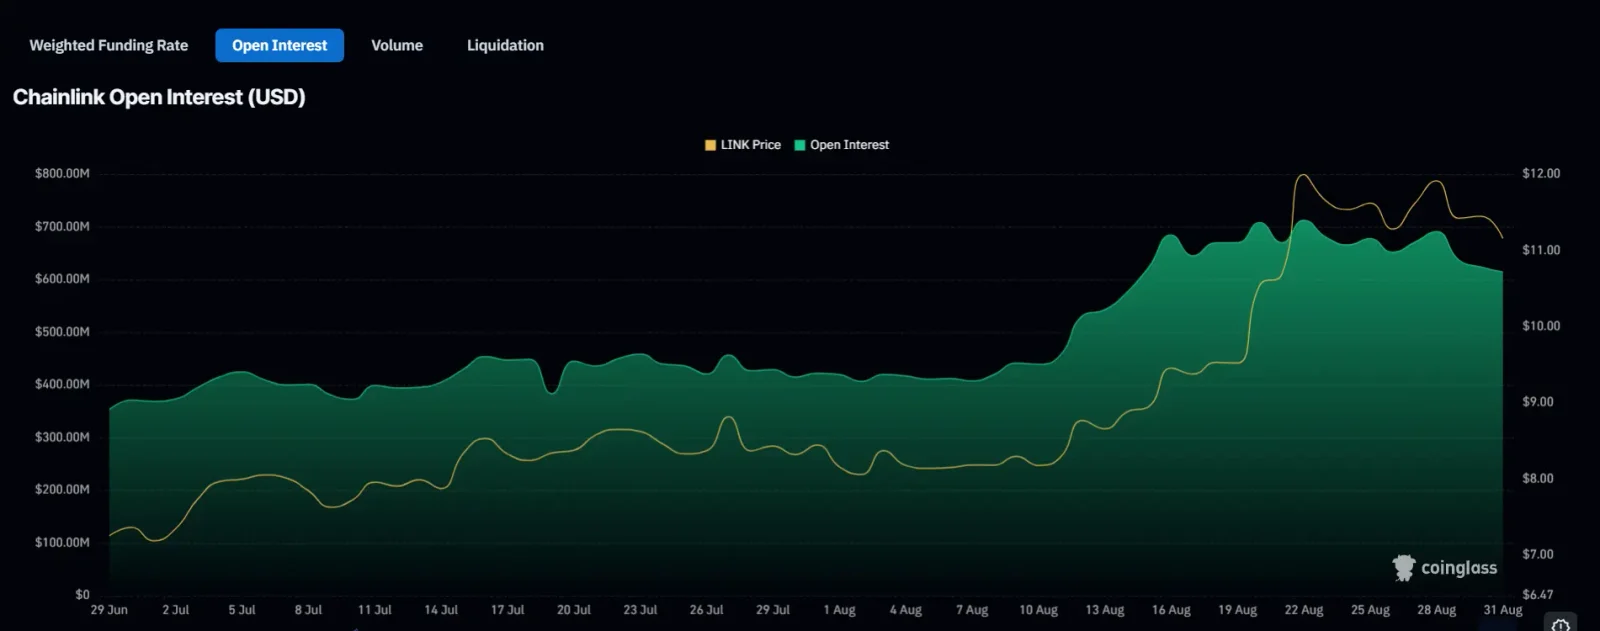Image resolution: width=1600 pixels, height=631 pixels.
Task: Click the $6.47 price axis label
Action: click(x=1538, y=595)
